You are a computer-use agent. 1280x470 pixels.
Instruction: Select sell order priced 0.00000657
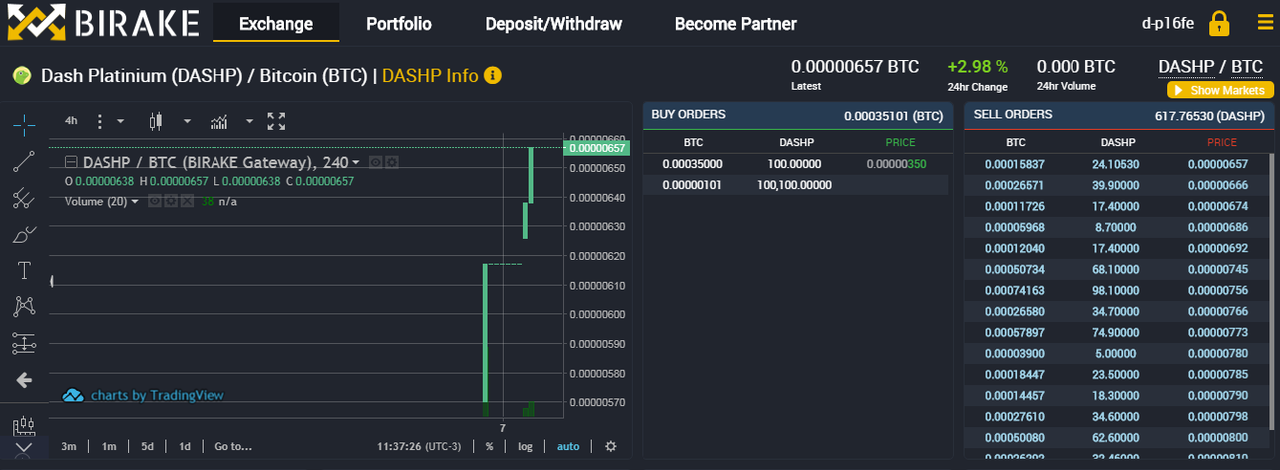1115,164
